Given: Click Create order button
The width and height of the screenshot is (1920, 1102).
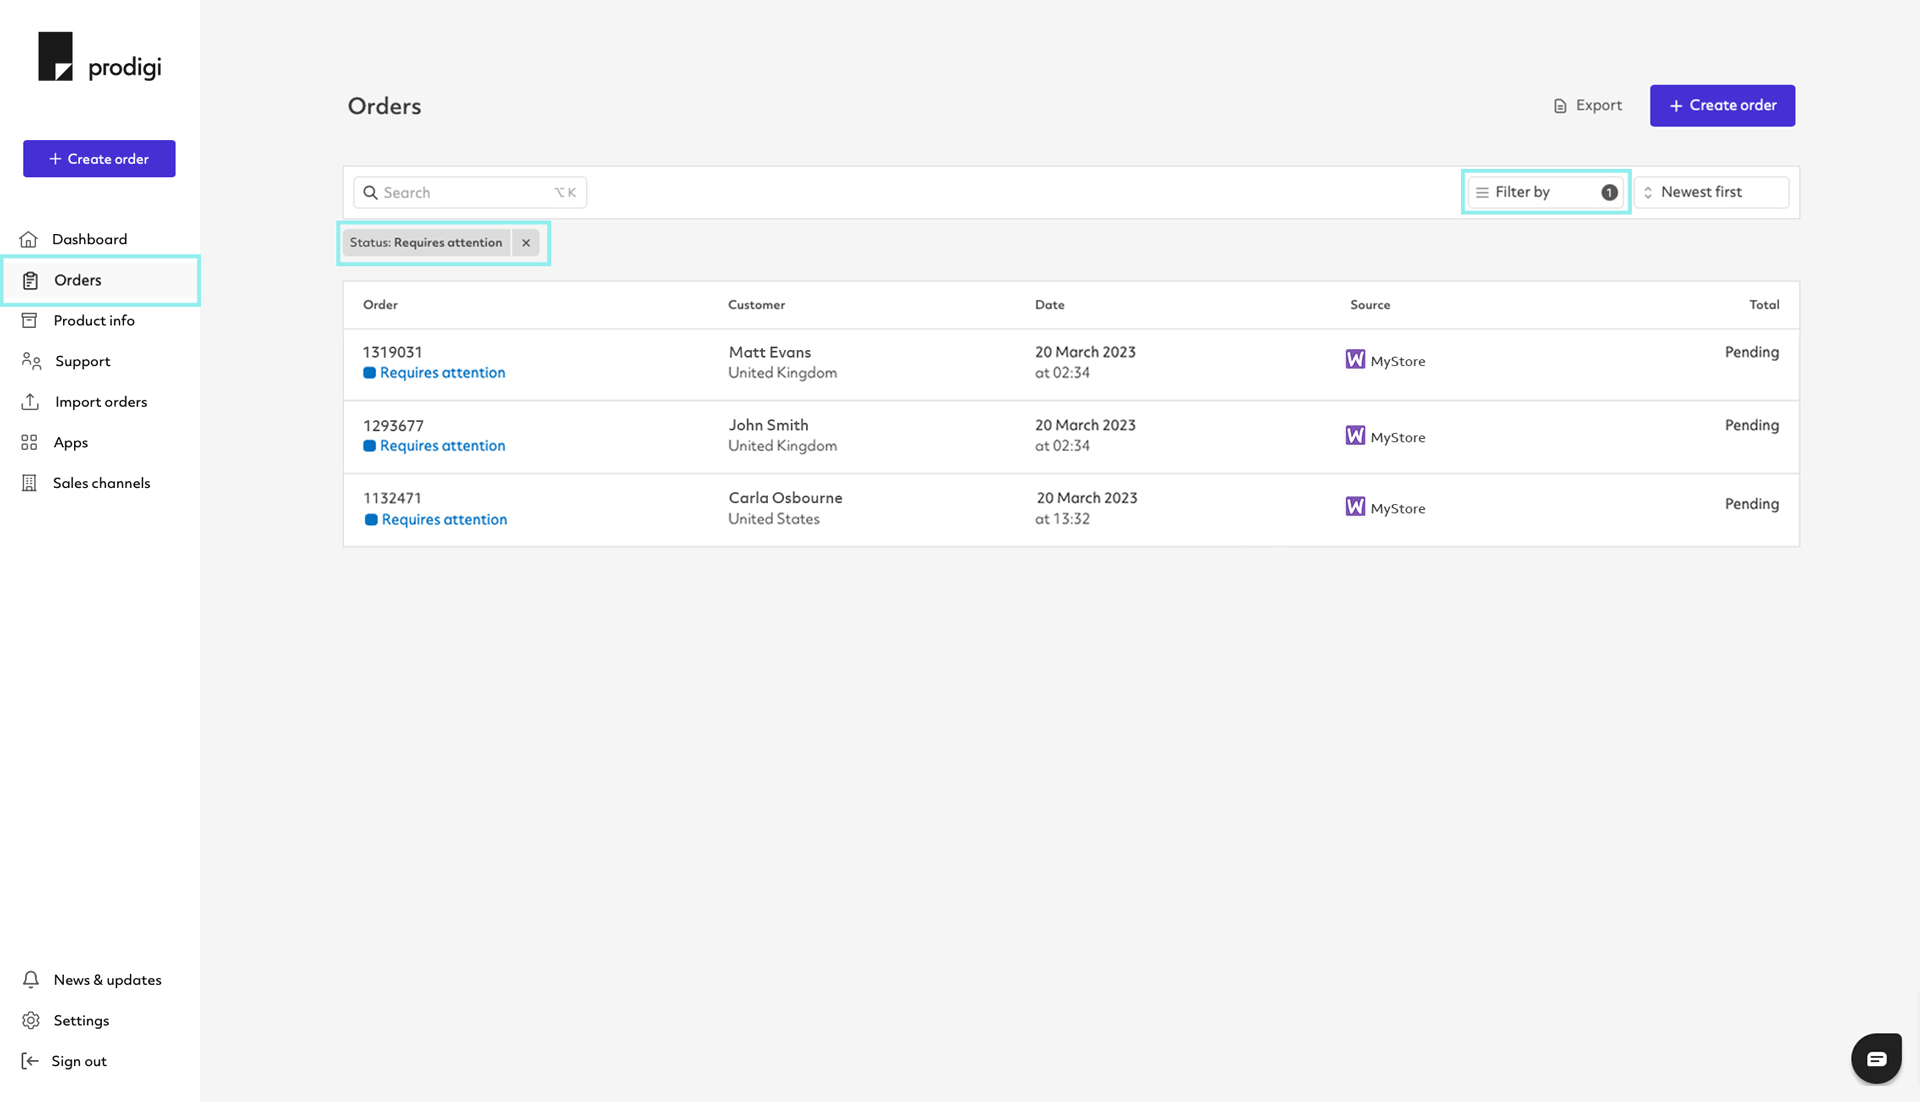Looking at the screenshot, I should [1722, 105].
